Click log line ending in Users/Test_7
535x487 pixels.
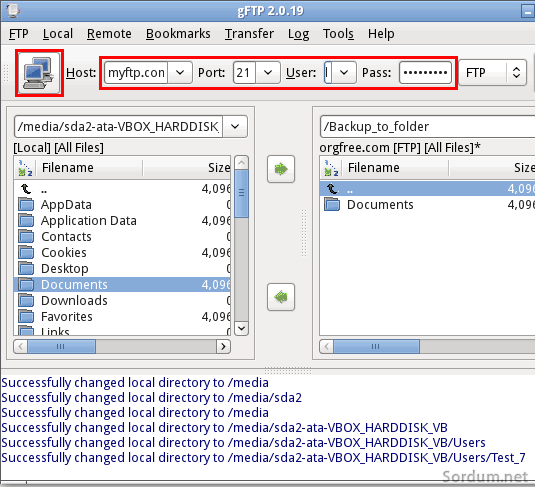coord(263,458)
